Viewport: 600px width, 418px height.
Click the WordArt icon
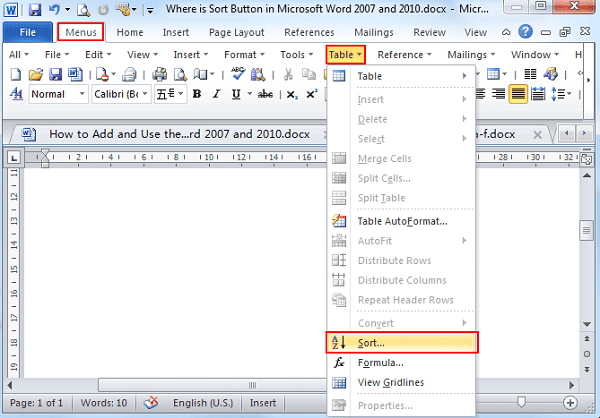pyautogui.click(x=550, y=74)
